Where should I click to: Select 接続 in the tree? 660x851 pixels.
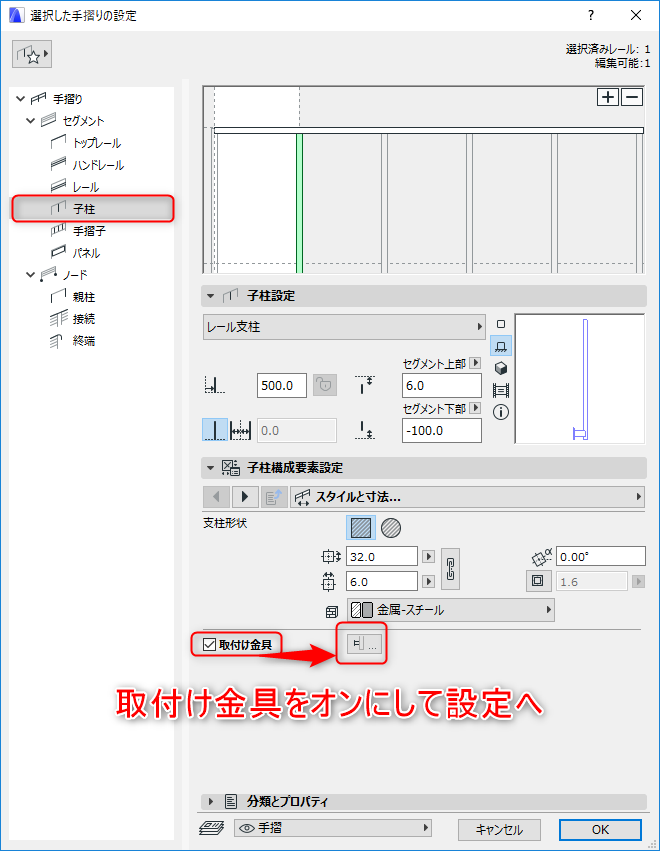84,319
